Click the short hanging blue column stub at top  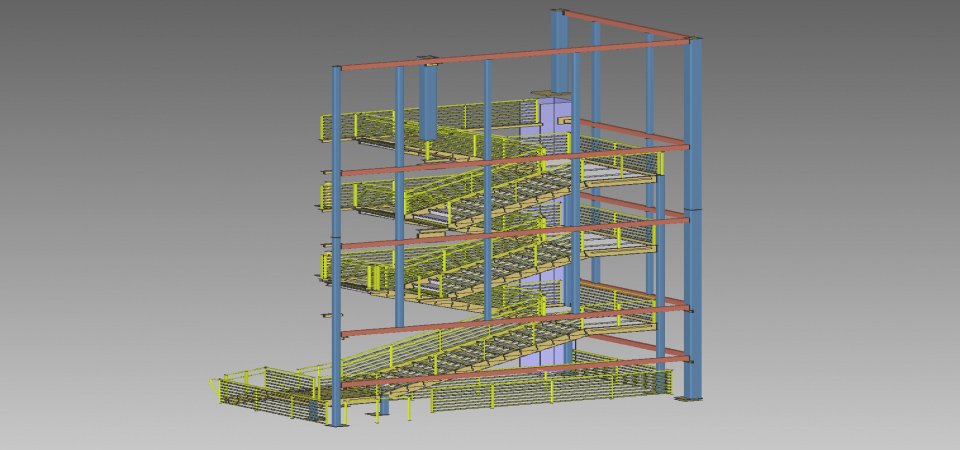tap(429, 102)
